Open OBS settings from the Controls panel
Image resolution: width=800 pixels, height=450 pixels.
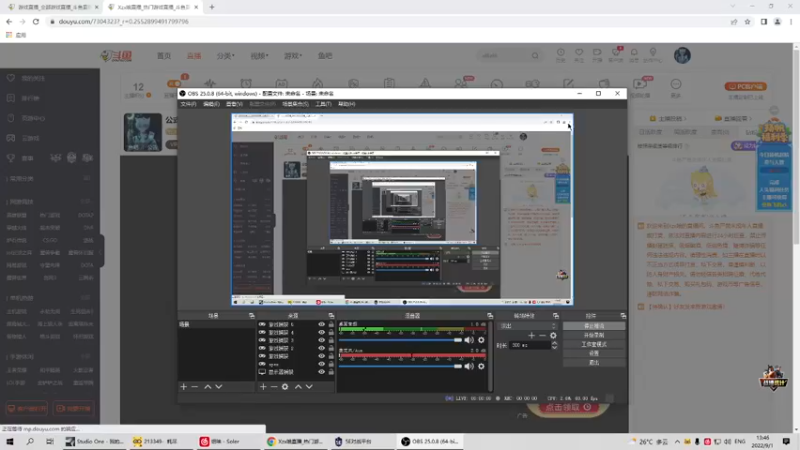594,354
